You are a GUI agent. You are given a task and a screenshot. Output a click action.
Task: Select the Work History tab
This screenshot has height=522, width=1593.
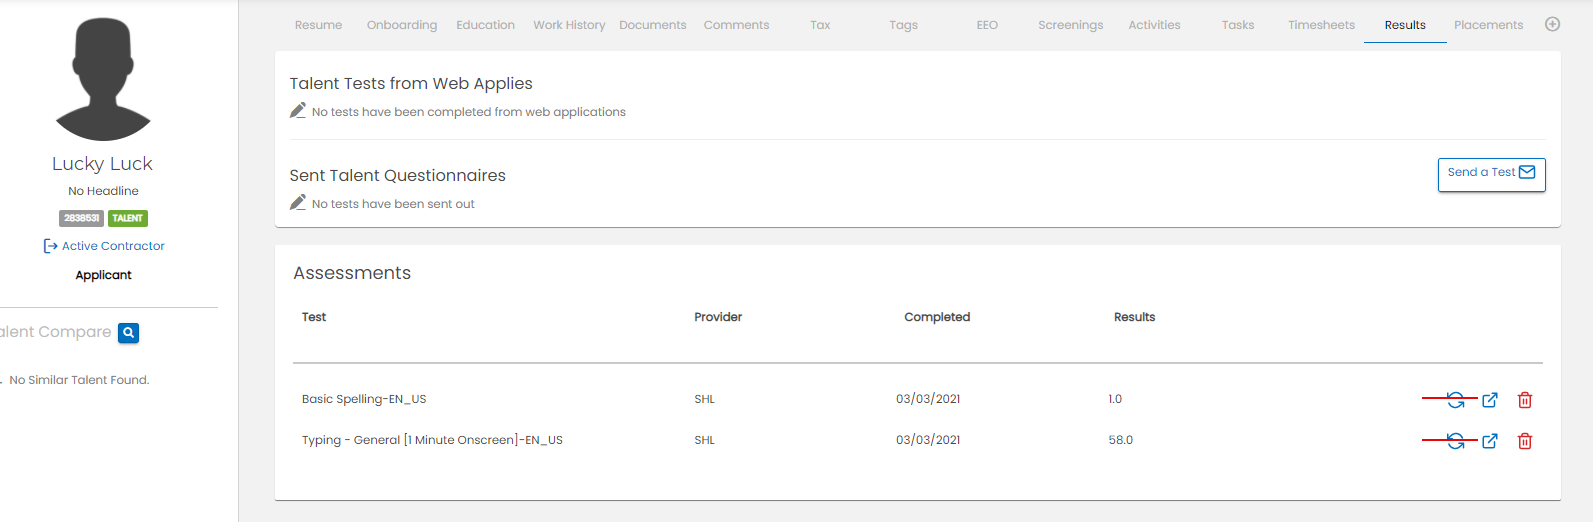(569, 25)
